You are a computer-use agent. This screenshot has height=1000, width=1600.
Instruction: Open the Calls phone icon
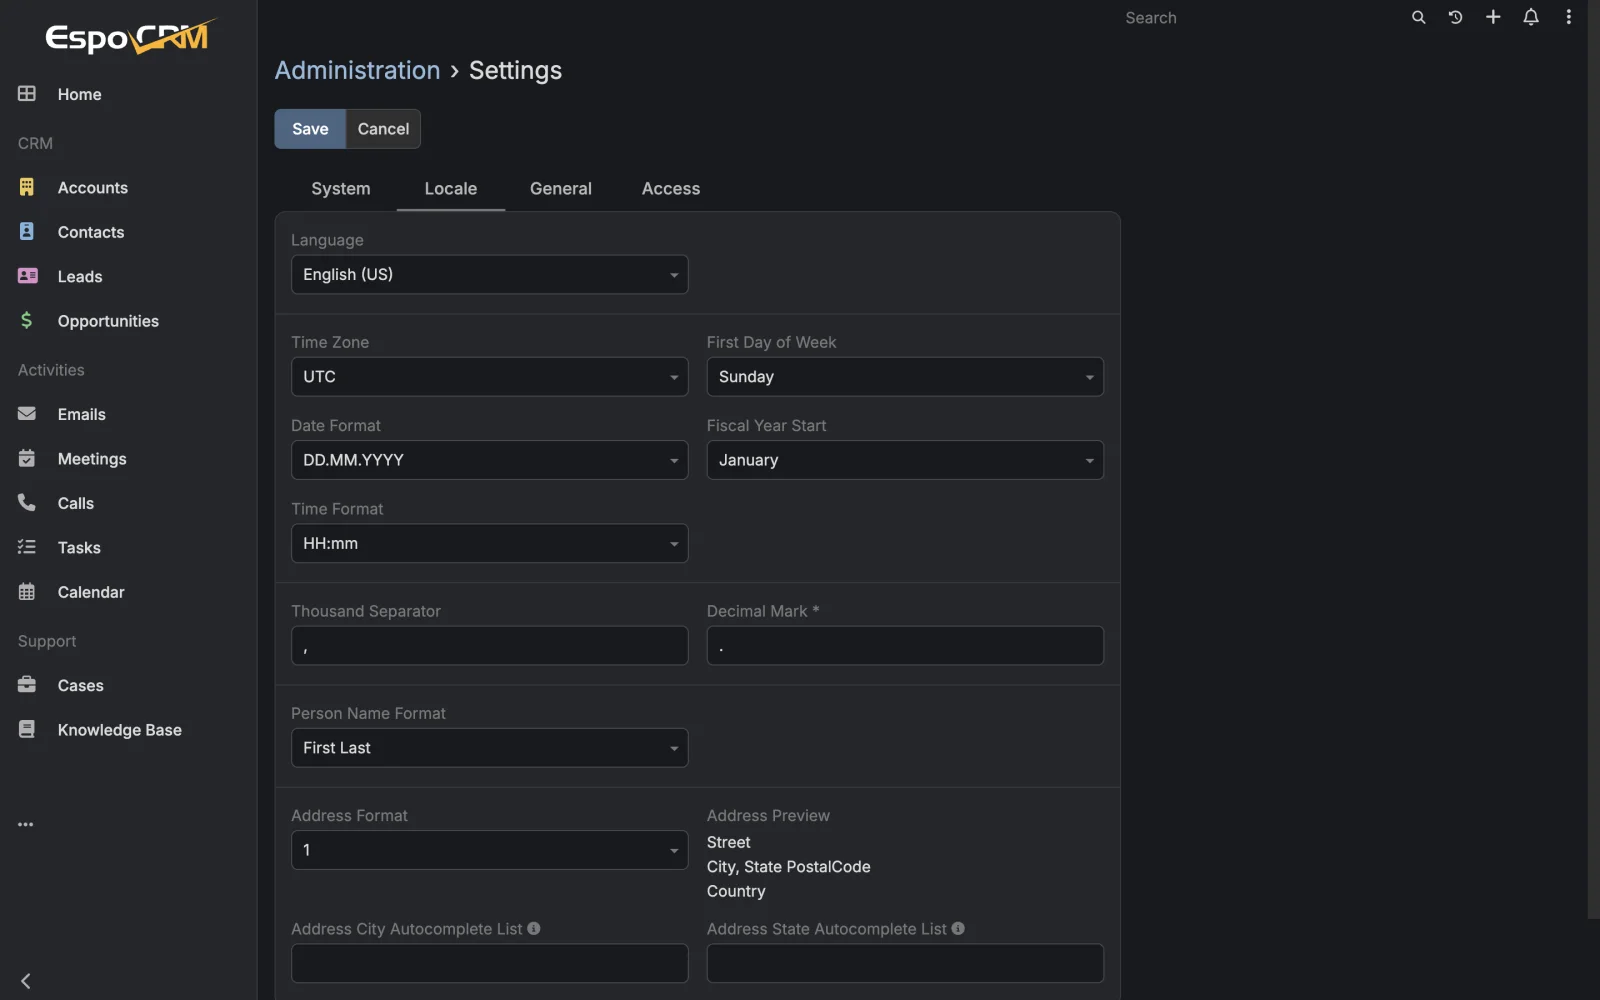click(x=27, y=502)
